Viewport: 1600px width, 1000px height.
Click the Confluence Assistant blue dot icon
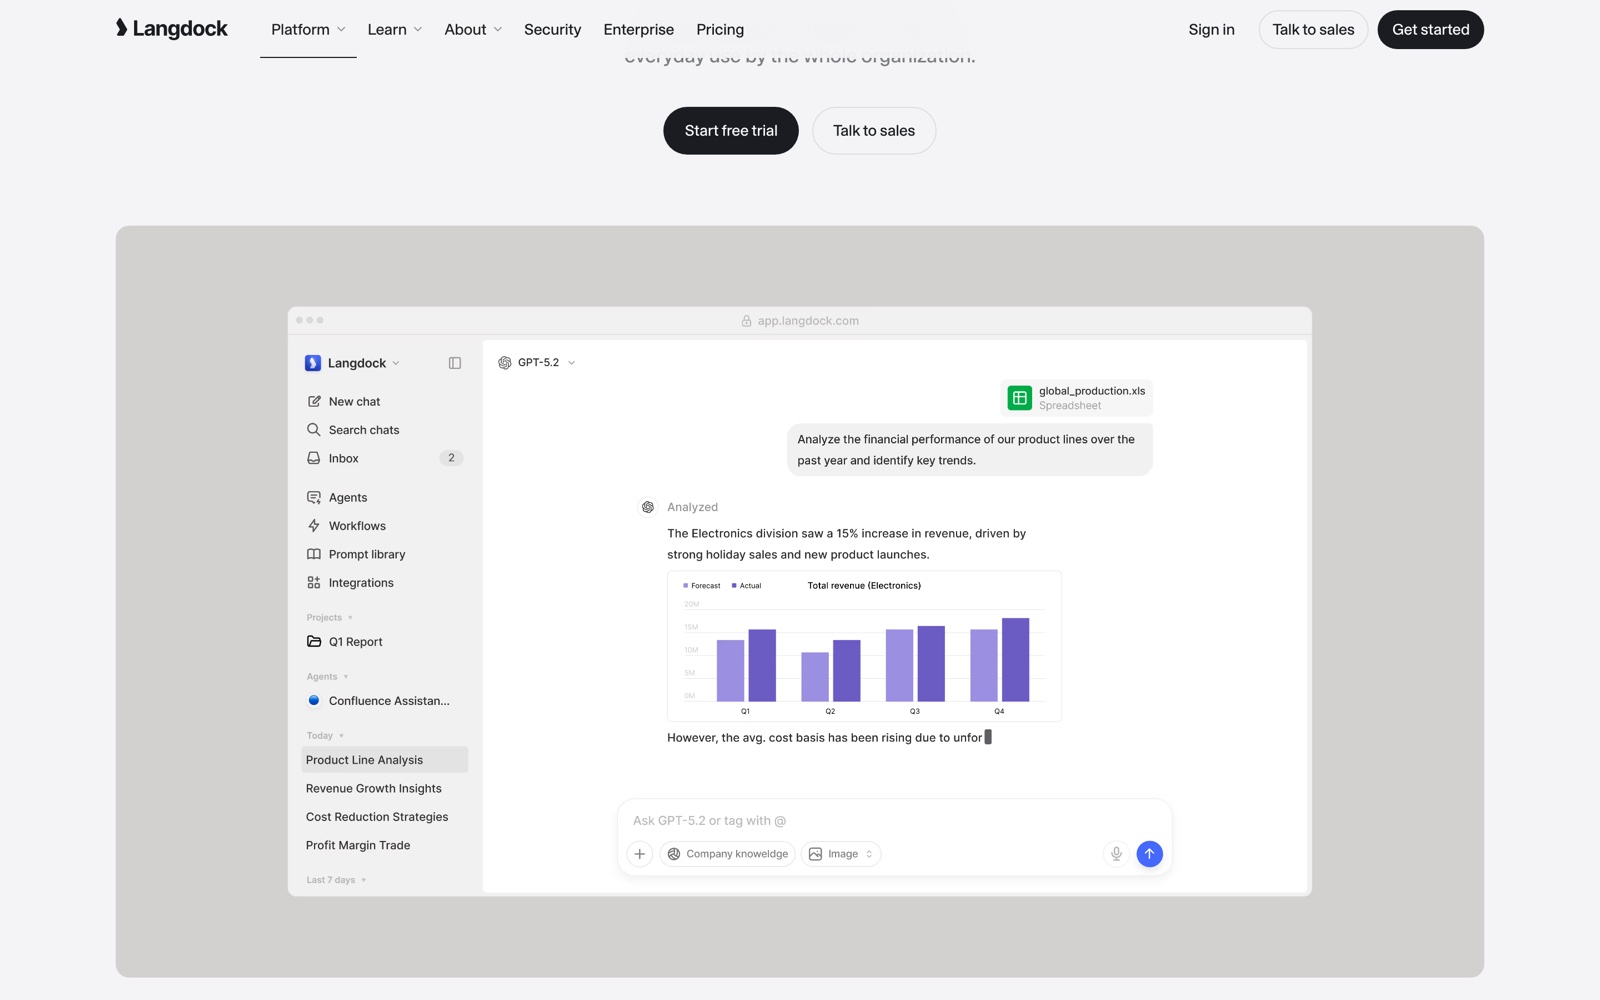click(x=314, y=701)
